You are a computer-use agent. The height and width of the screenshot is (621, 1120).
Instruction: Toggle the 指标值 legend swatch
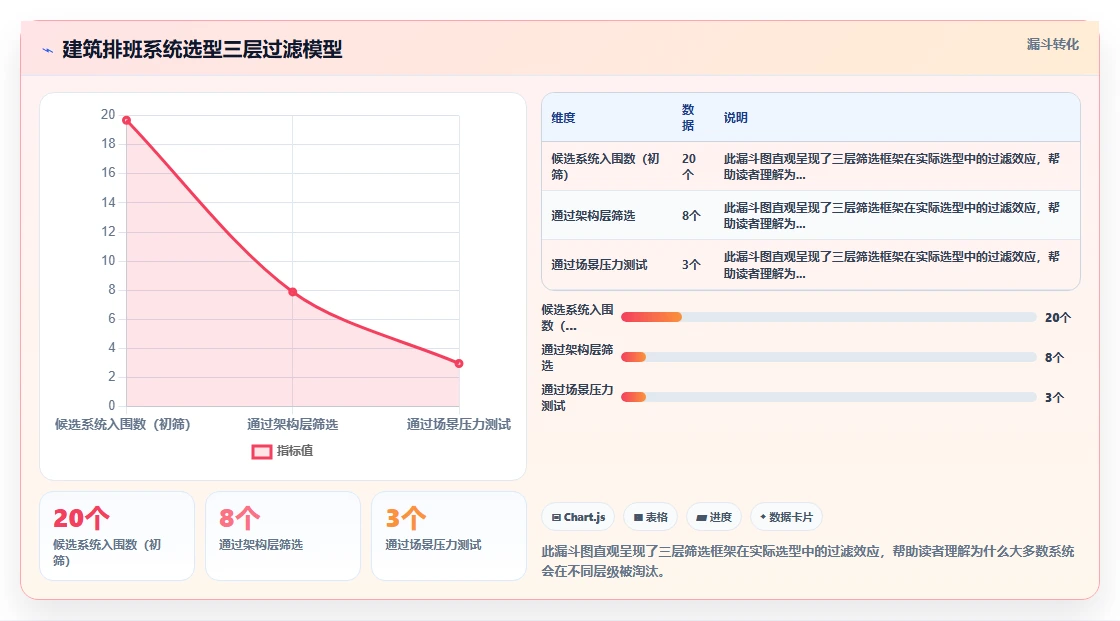(x=261, y=452)
